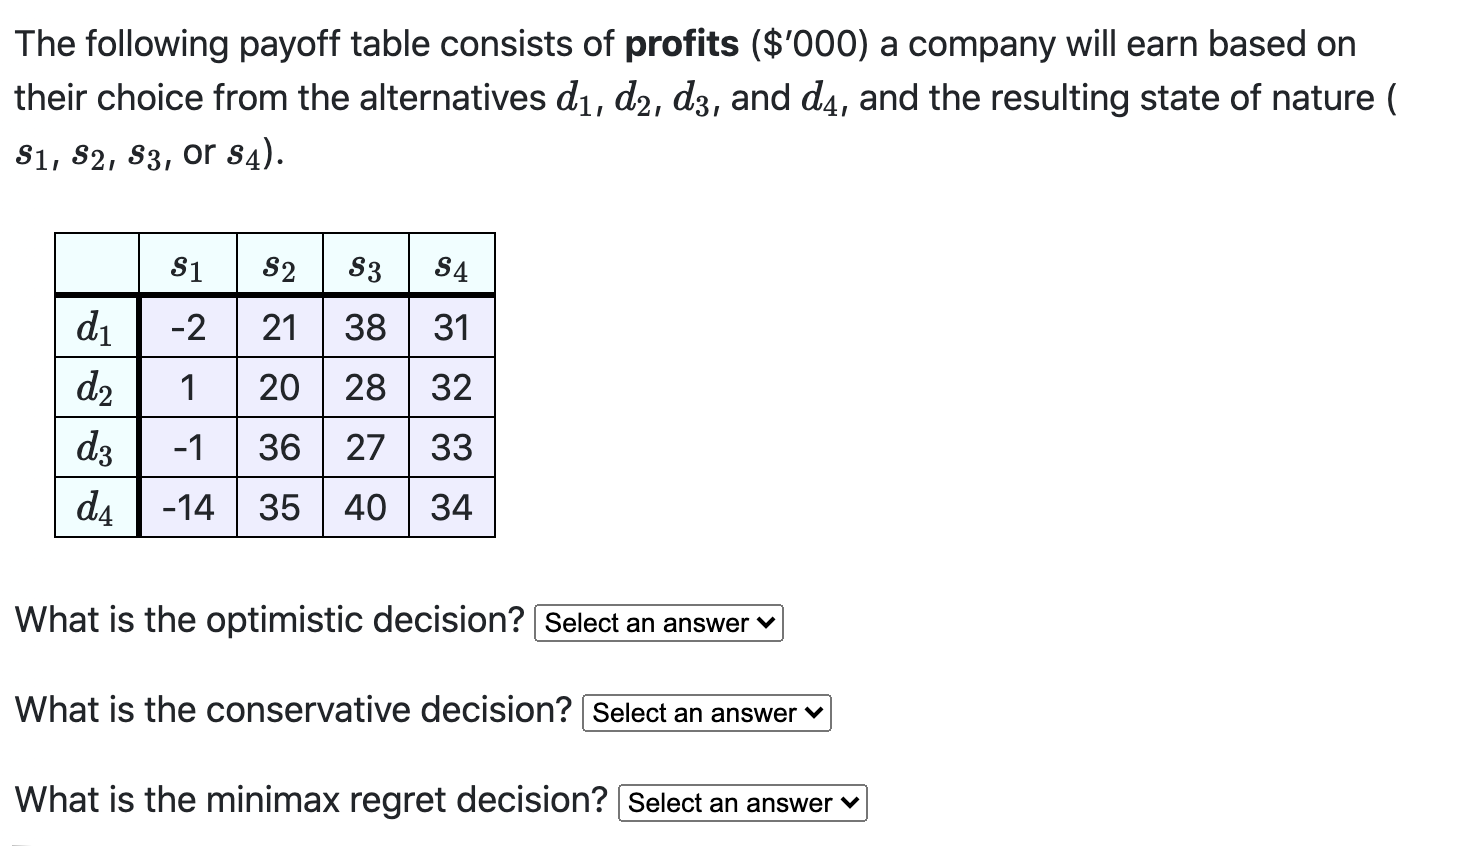Click the d3 row label

[x=95, y=447]
